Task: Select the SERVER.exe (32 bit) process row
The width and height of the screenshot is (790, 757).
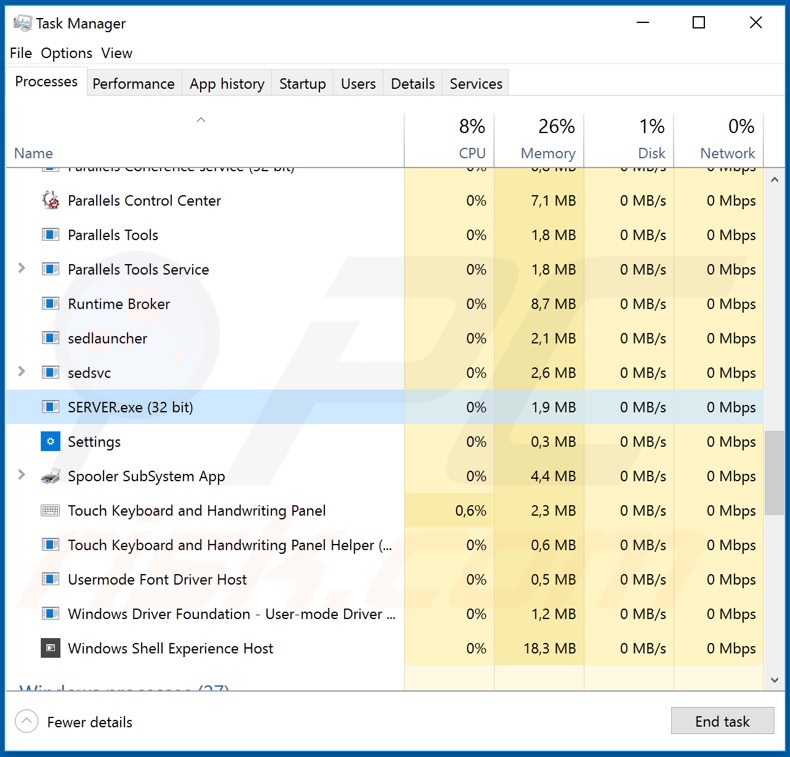Action: pyautogui.click(x=385, y=407)
